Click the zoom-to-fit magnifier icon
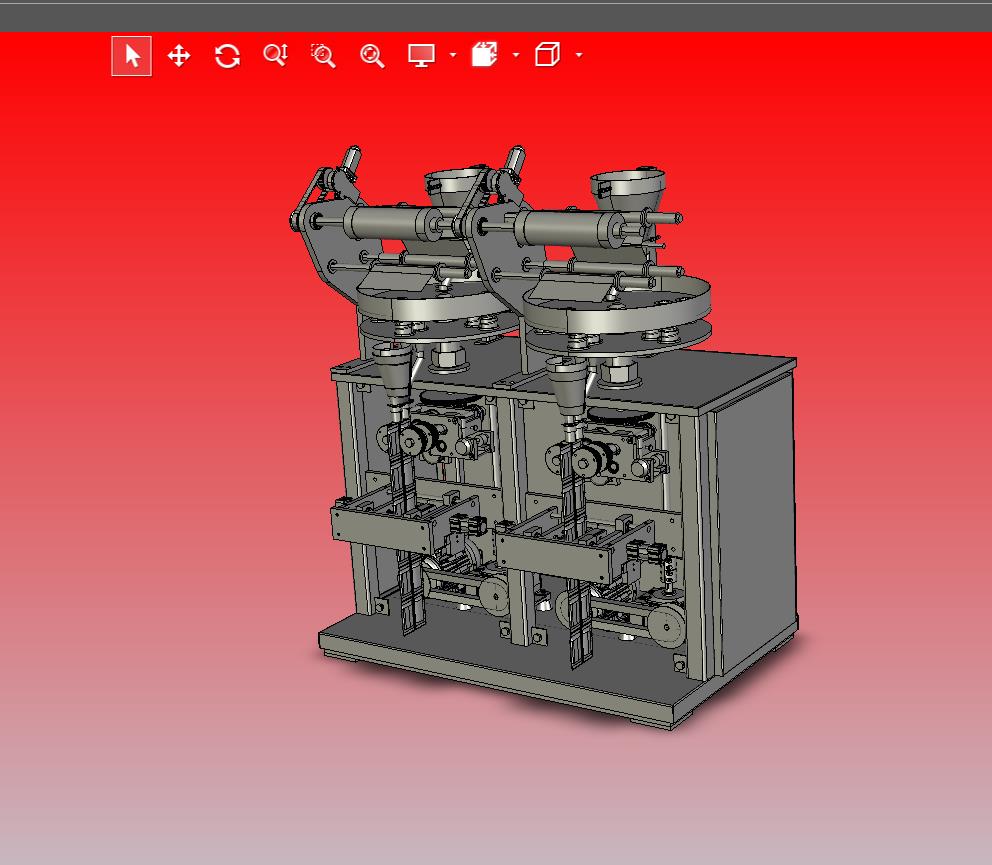Screen dimensions: 992x865 (x=372, y=56)
